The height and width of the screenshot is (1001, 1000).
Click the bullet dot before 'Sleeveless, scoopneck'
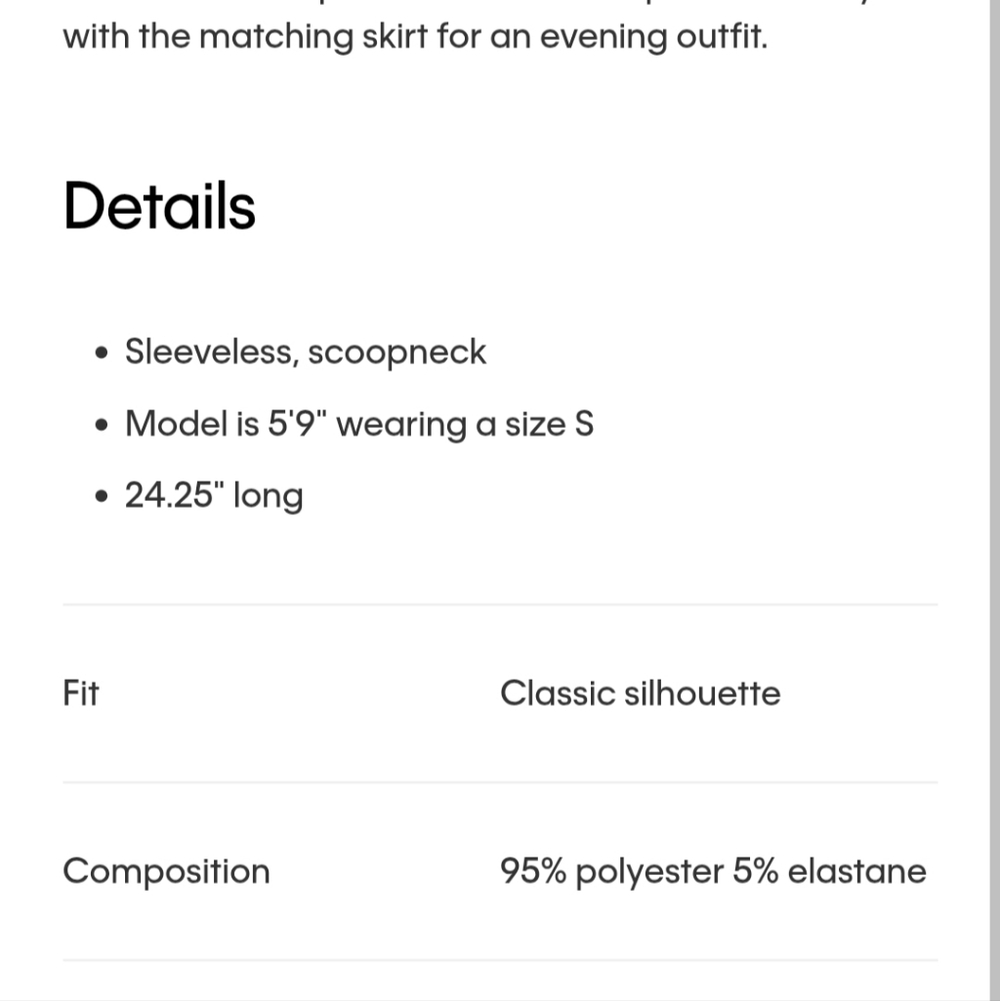pyautogui.click(x=102, y=353)
